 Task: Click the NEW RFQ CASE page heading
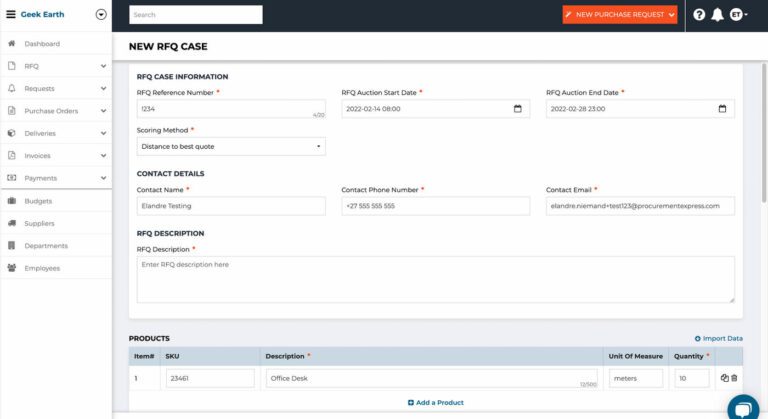coord(168,47)
